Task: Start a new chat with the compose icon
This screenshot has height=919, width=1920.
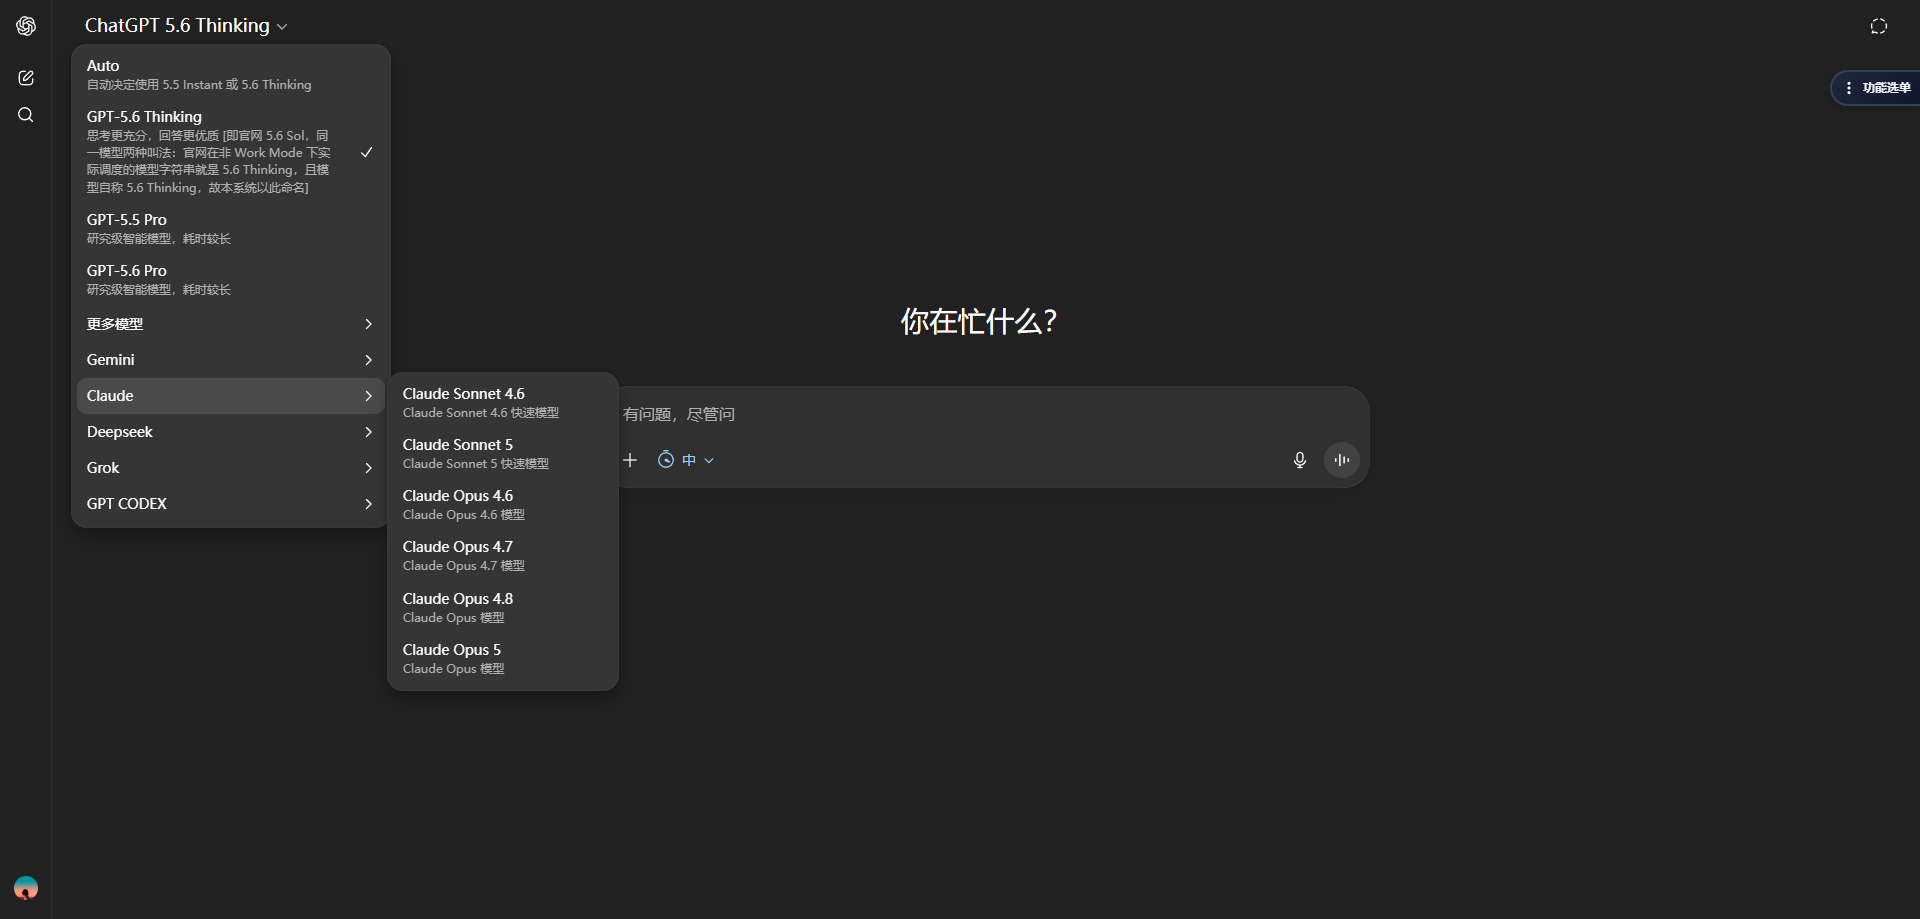Action: (26, 78)
